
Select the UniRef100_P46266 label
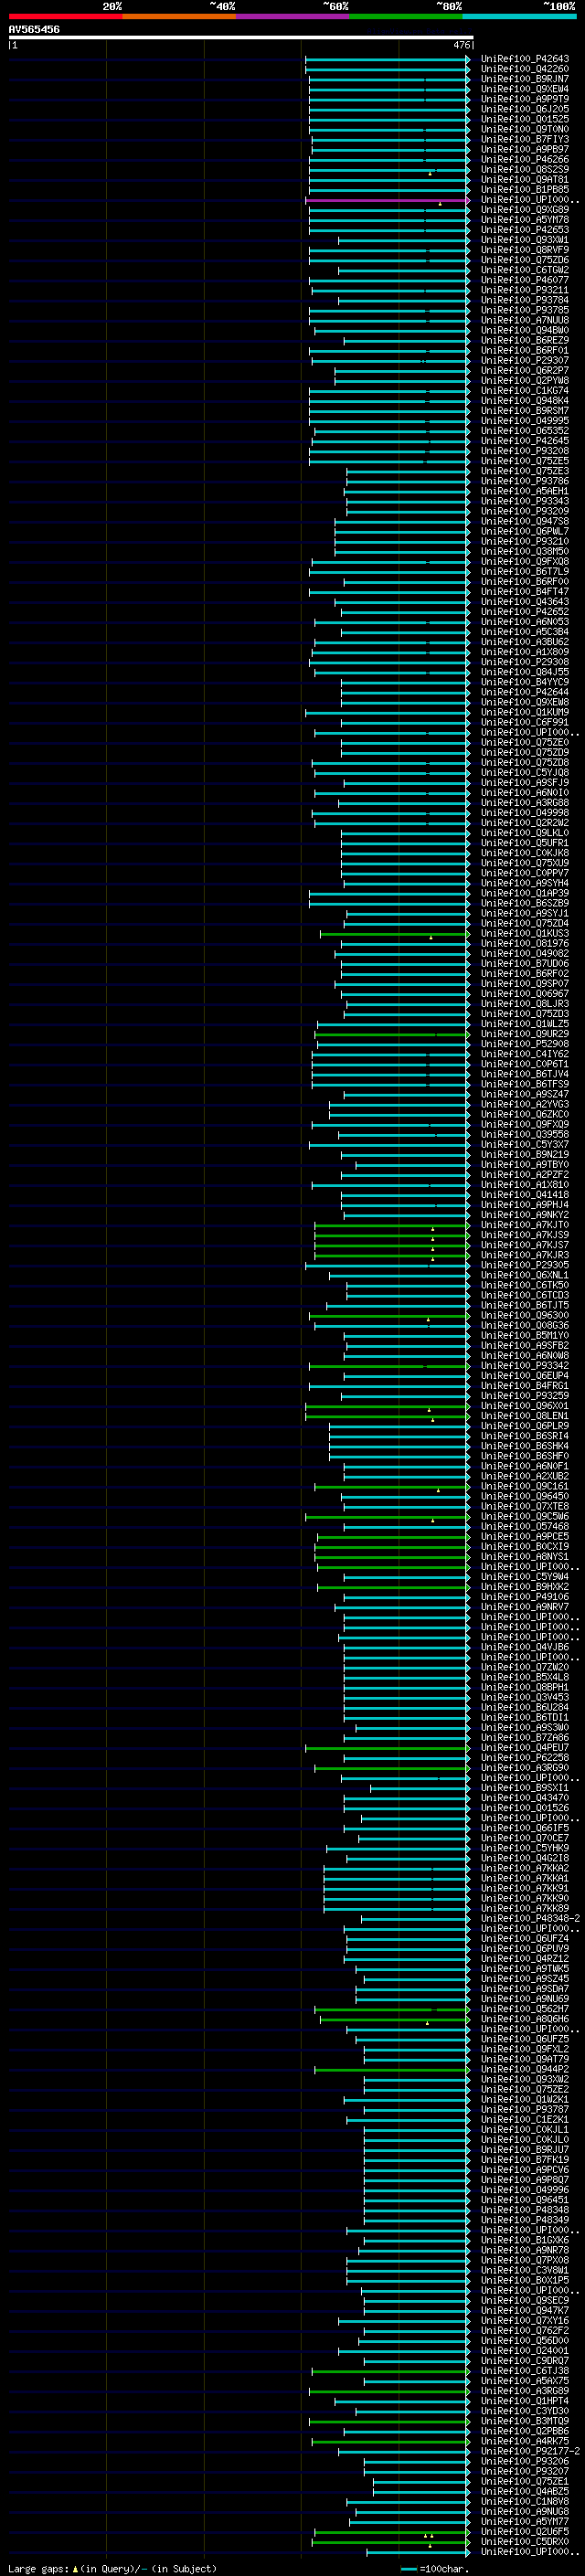tap(525, 159)
